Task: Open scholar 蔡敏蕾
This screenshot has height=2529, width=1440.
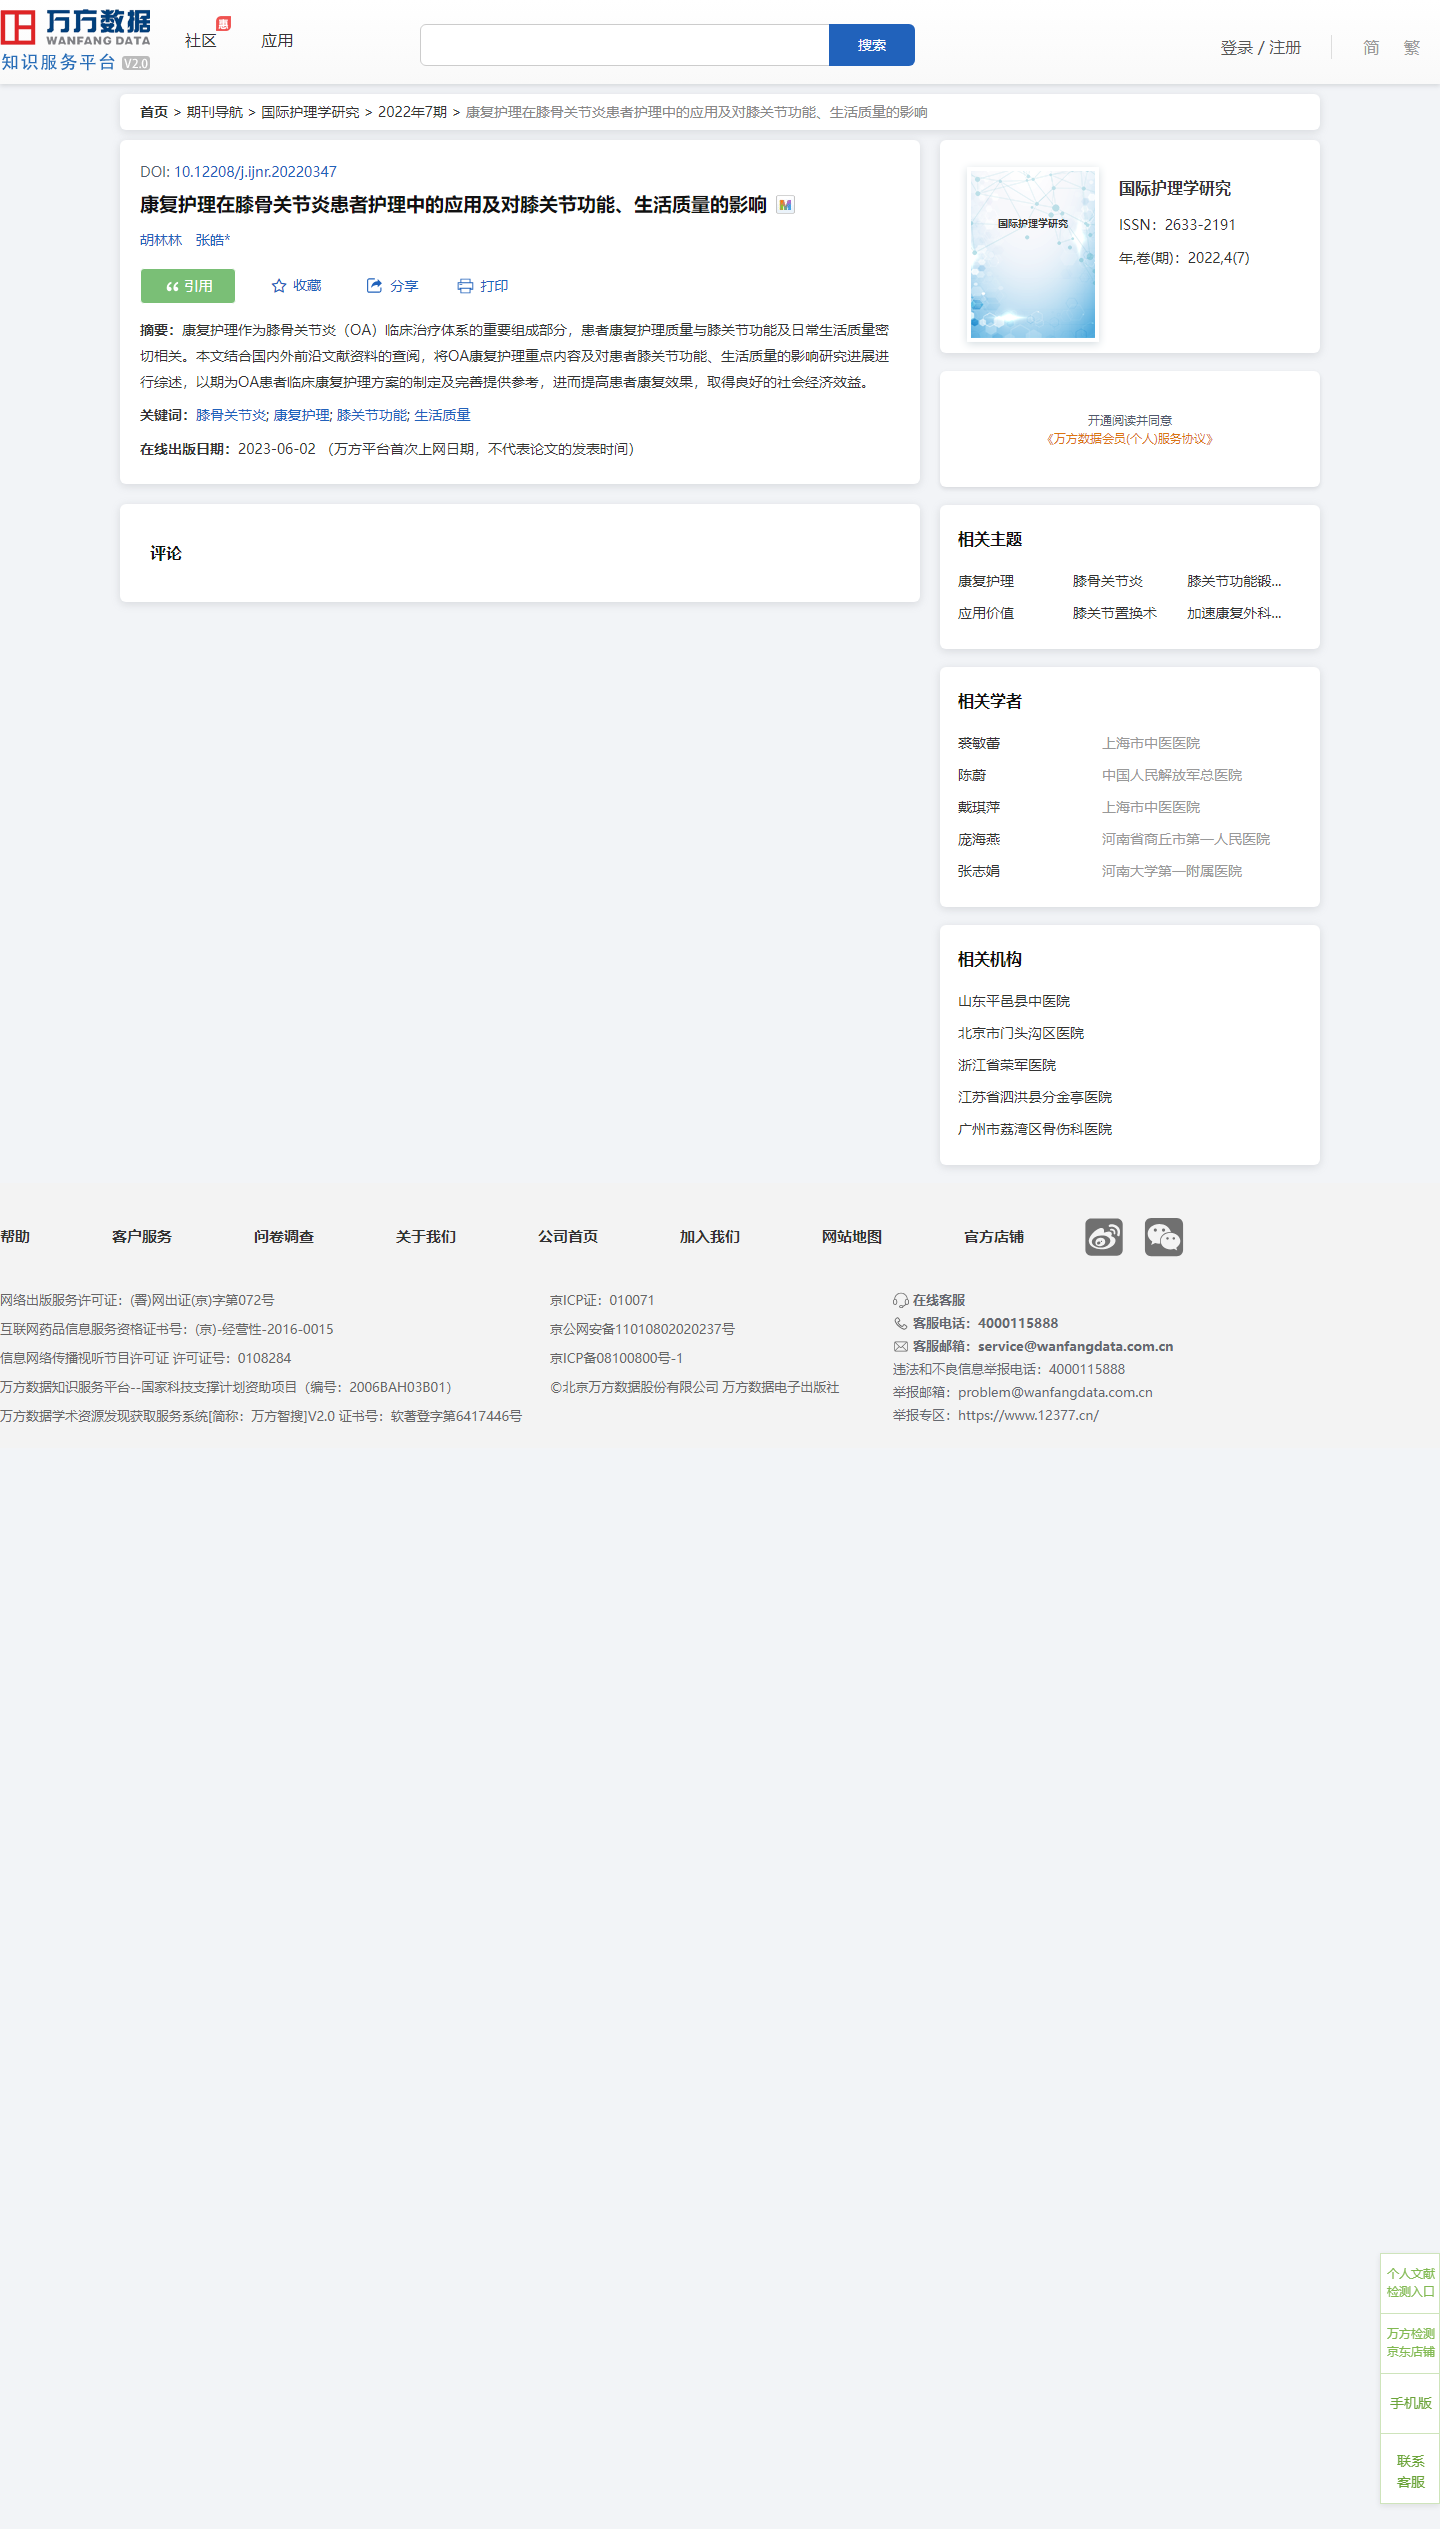Action: [x=979, y=743]
